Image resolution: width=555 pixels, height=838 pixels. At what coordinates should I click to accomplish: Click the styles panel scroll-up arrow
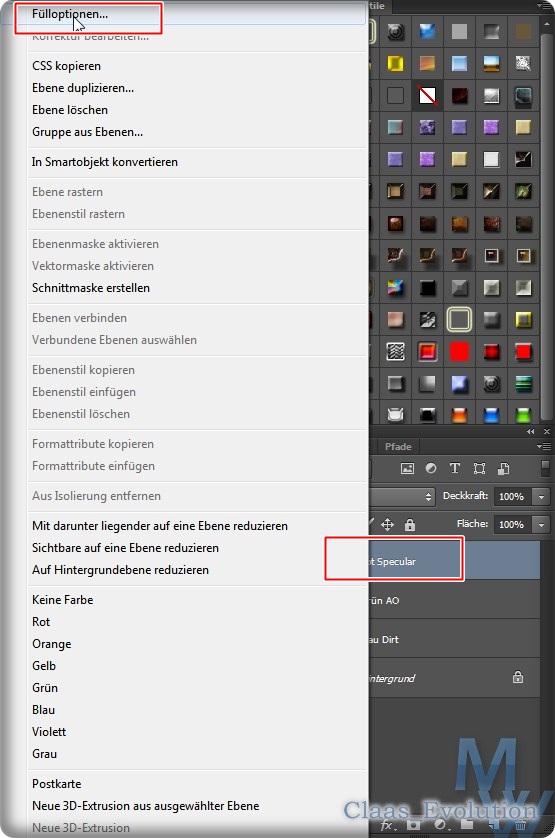(x=546, y=24)
